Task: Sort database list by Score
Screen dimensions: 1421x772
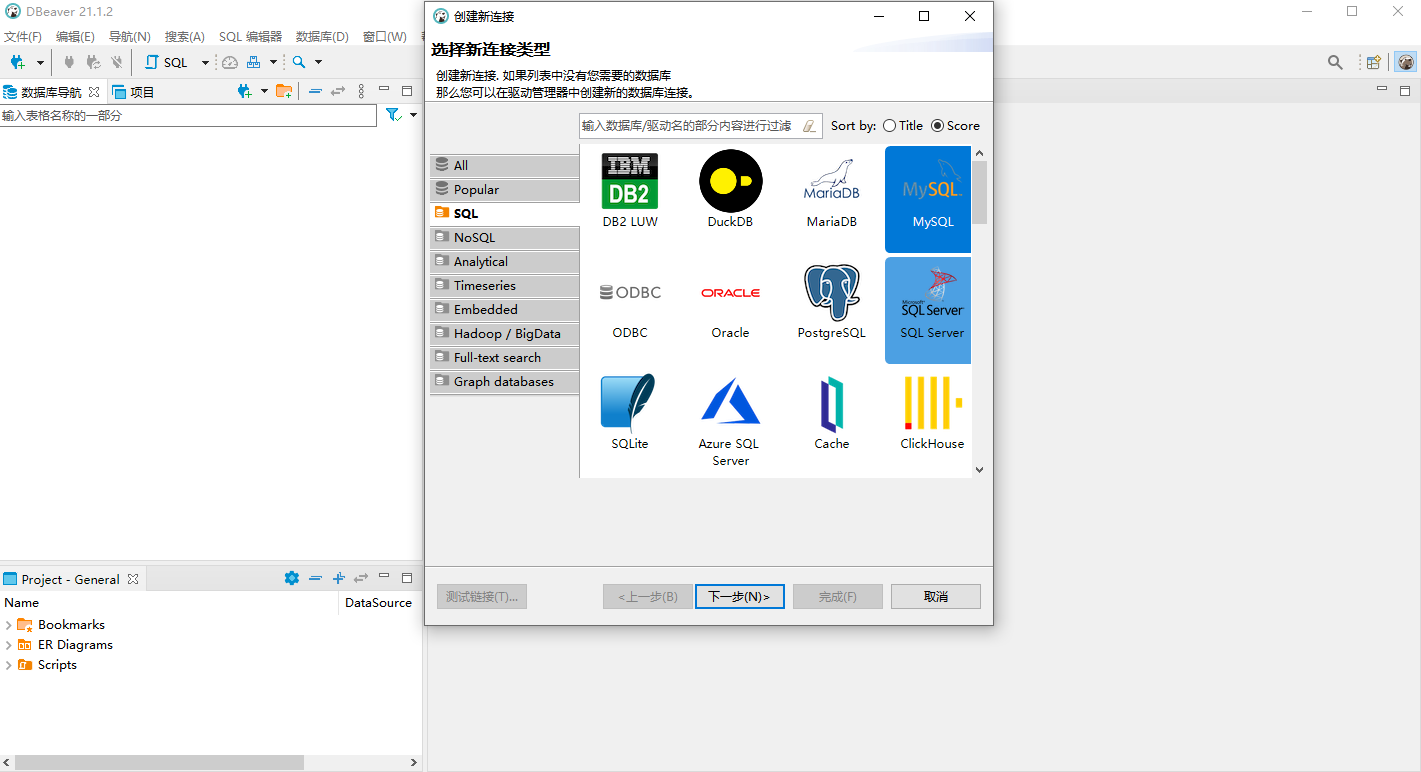Action: tap(937, 126)
